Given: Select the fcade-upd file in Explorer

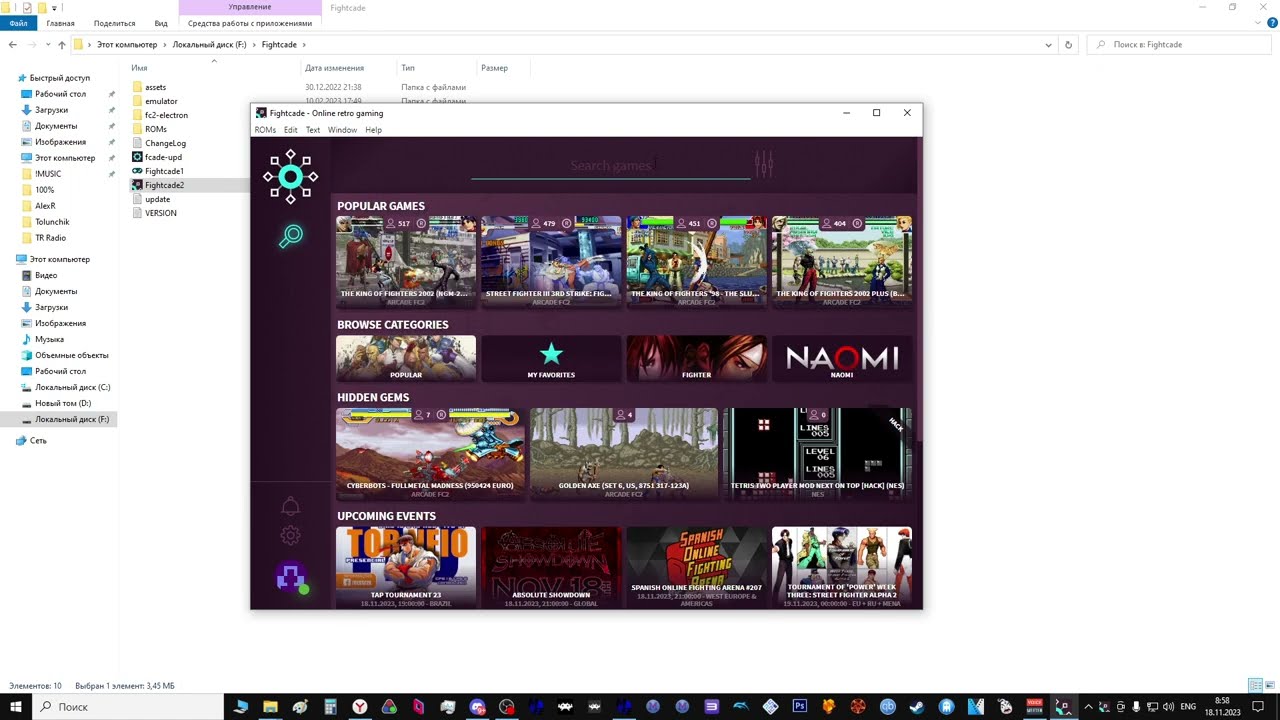Looking at the screenshot, I should pos(163,157).
